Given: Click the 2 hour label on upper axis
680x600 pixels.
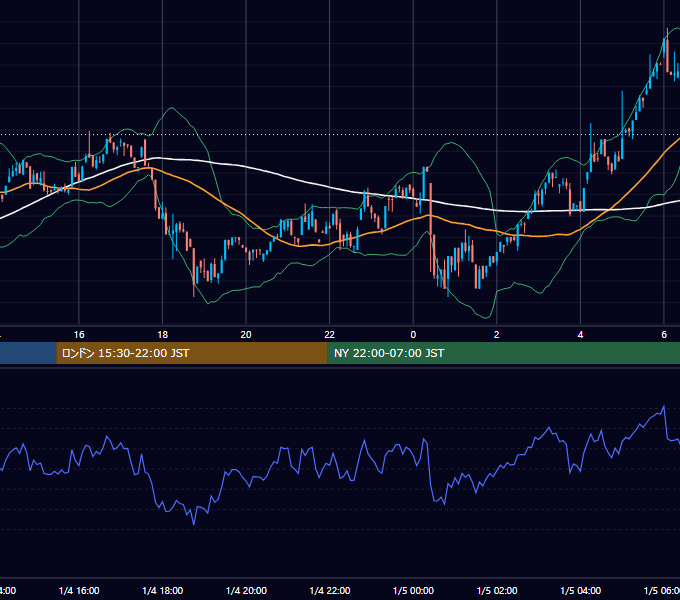Looking at the screenshot, I should tap(497, 335).
